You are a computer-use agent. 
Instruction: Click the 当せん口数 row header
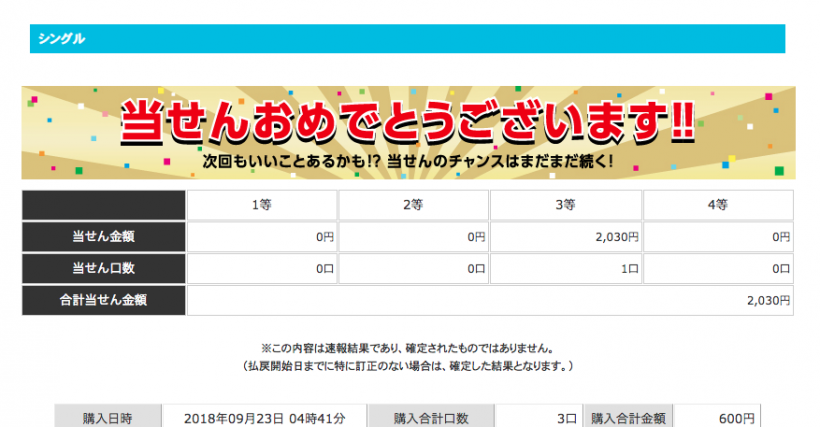[104, 268]
